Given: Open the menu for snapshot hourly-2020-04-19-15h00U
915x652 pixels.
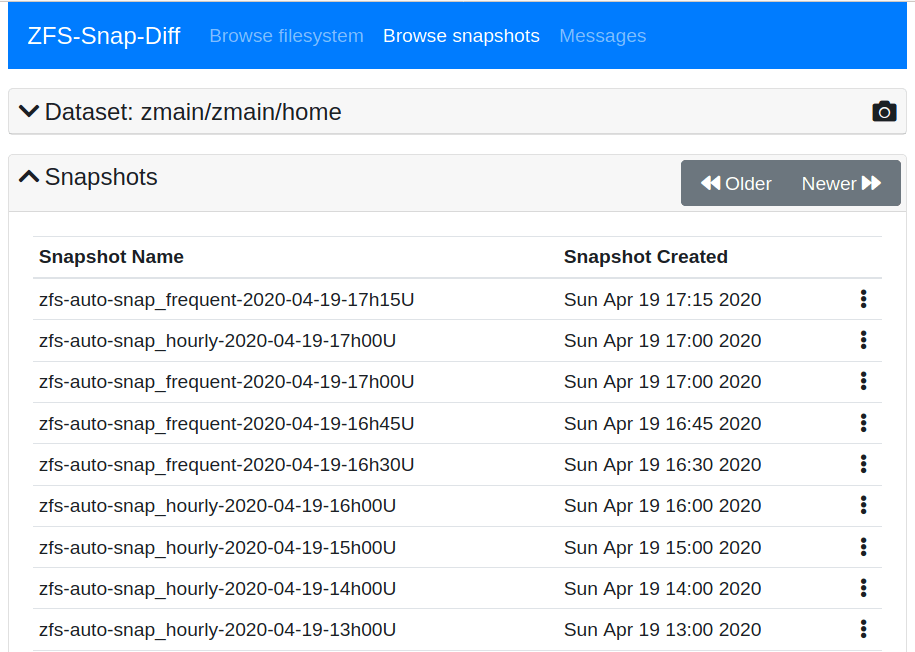Looking at the screenshot, I should pyautogui.click(x=863, y=547).
